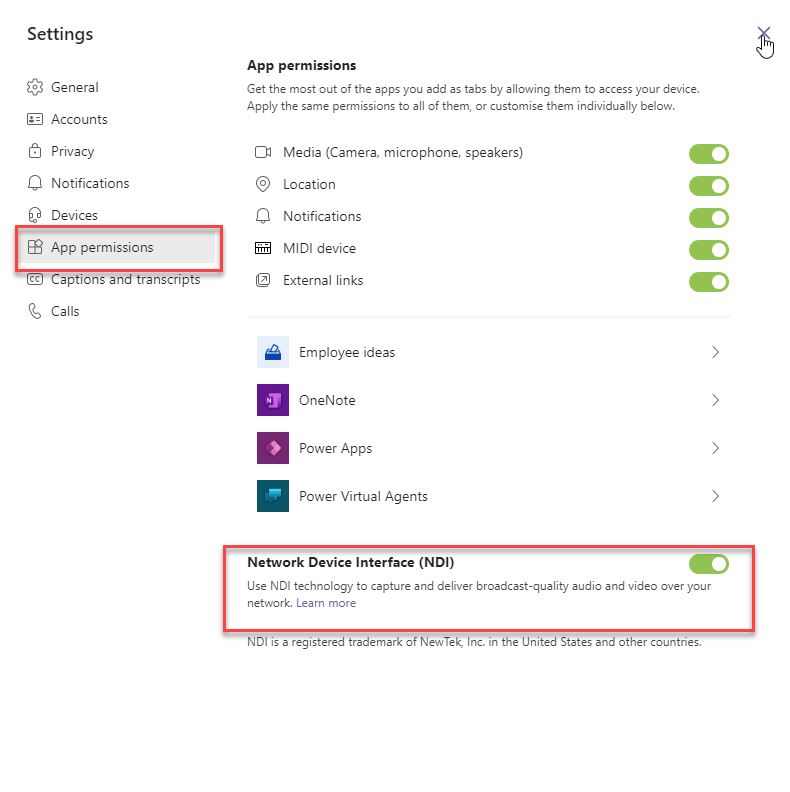790x792 pixels.
Task: Disable the Location permission toggle
Action: point(709,186)
